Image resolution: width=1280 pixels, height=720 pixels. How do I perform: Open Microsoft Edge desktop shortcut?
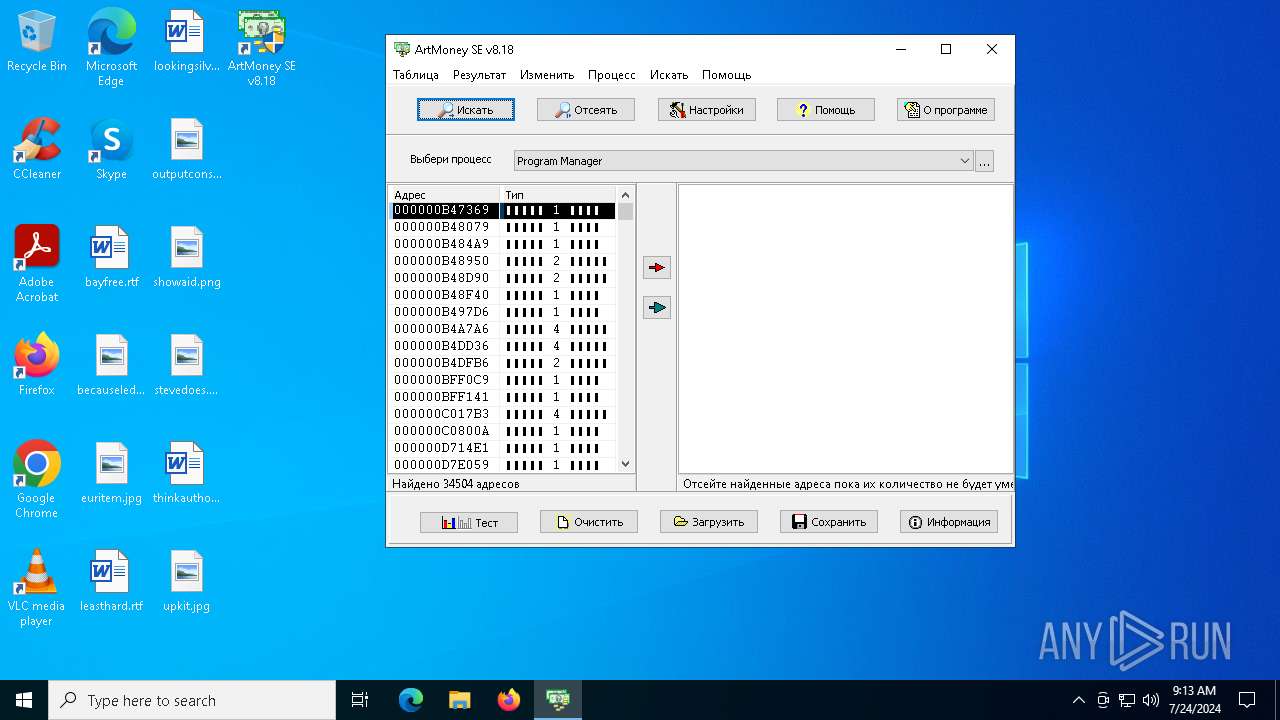(x=111, y=48)
